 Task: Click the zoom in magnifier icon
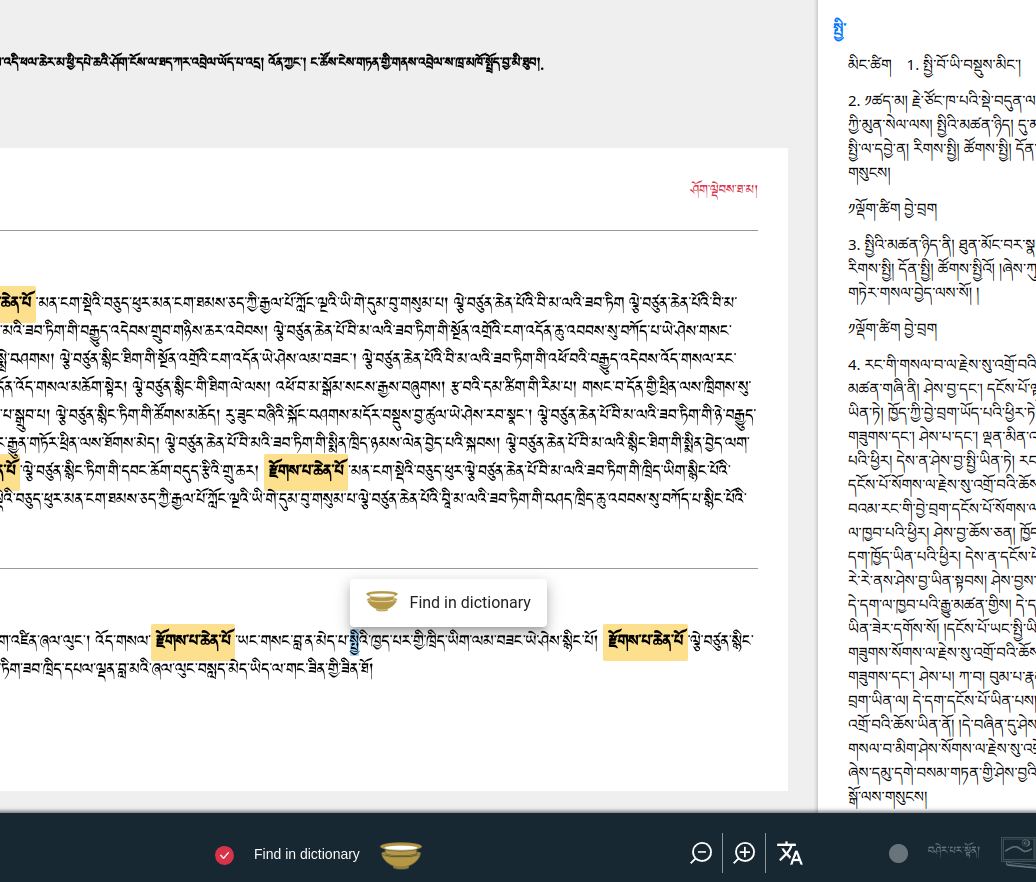click(744, 853)
